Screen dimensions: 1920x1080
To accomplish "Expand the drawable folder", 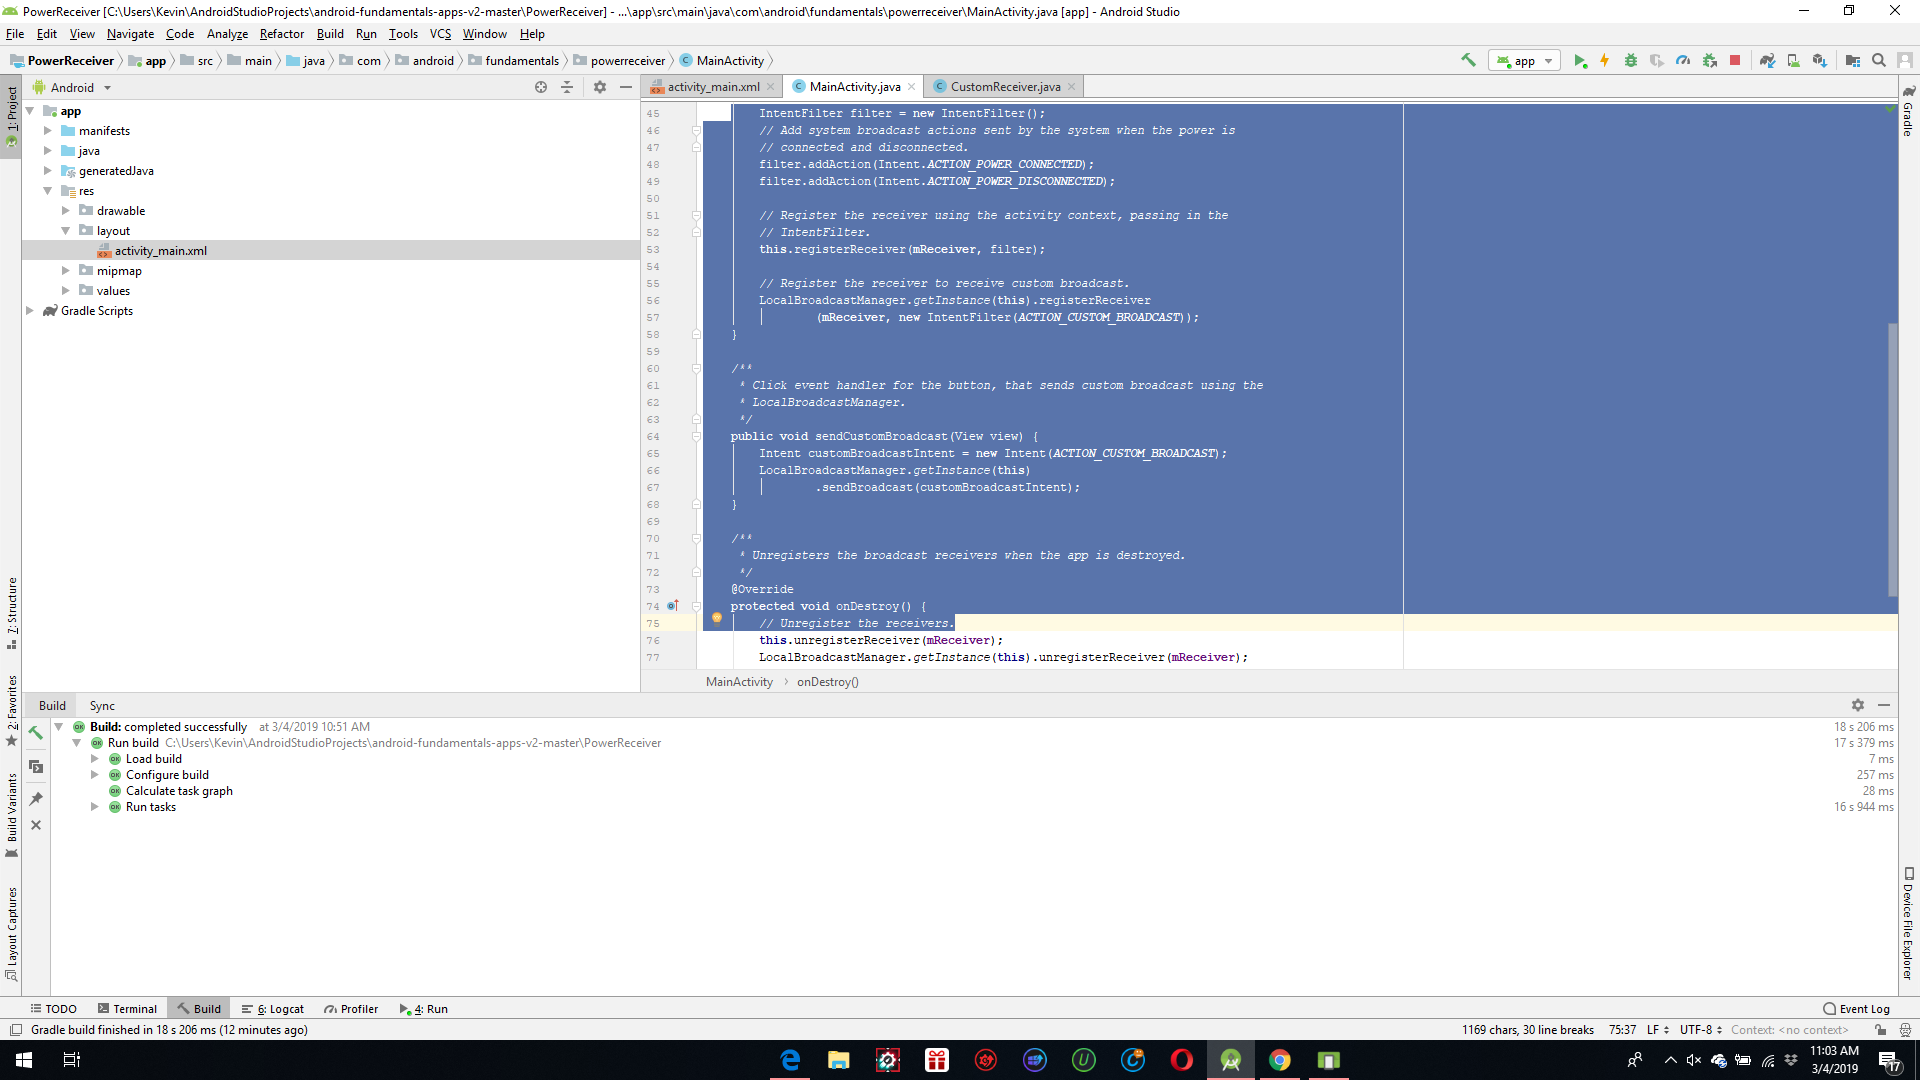I will coord(66,211).
